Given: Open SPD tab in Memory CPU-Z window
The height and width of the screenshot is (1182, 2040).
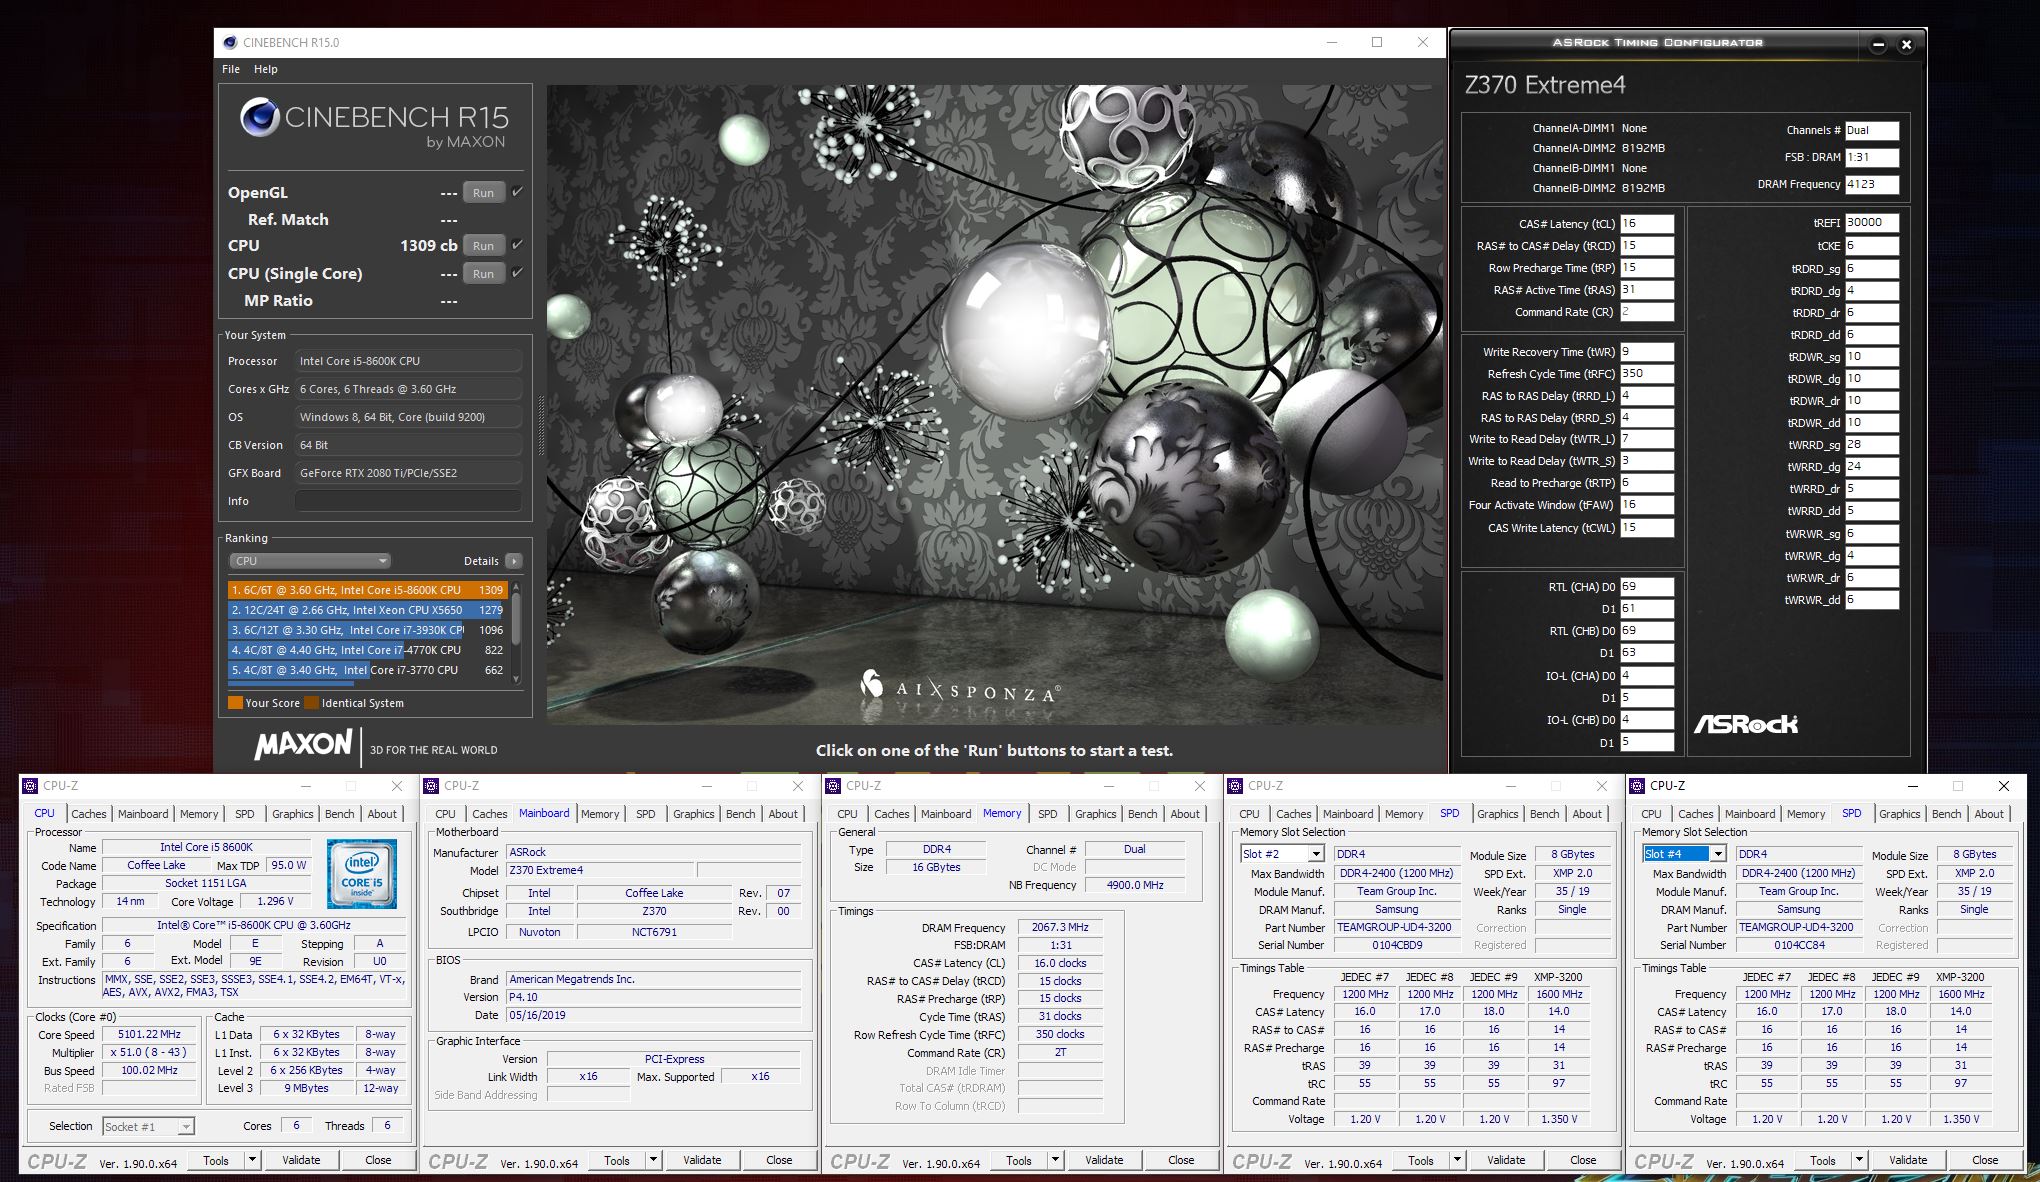Looking at the screenshot, I should tap(1047, 814).
